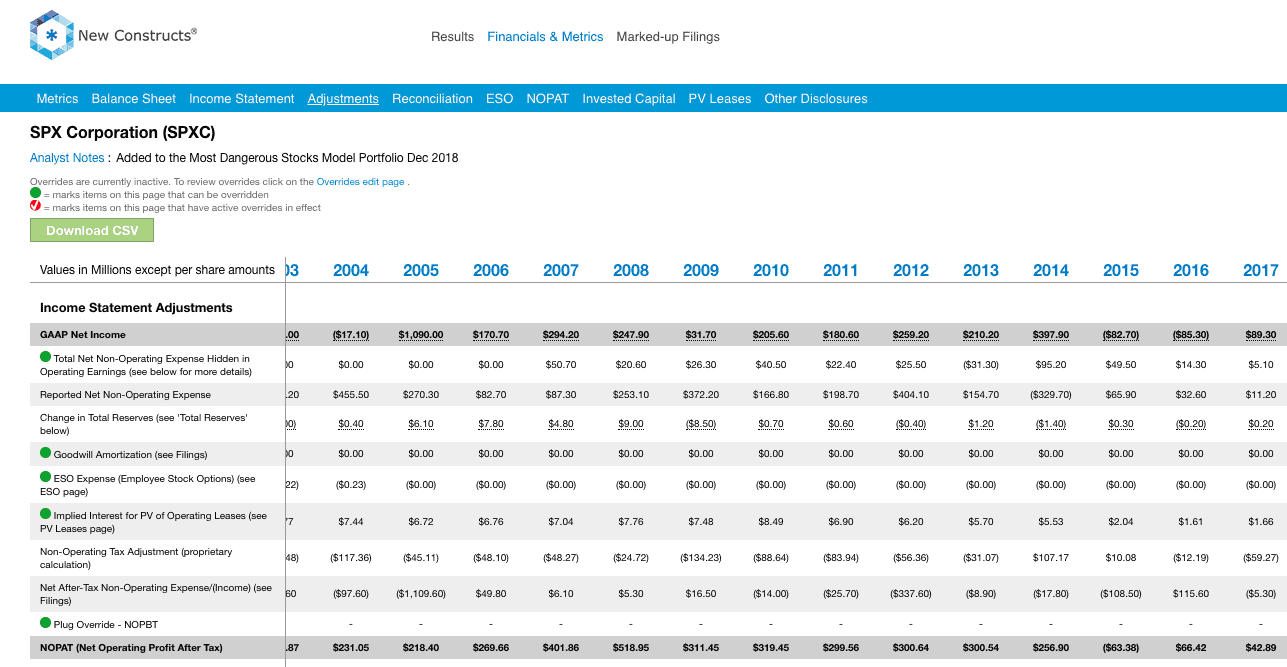Screen dimensions: 1287x667
Task: Click GAAP Net Income 2005 value $1,090.00
Action: (421, 335)
